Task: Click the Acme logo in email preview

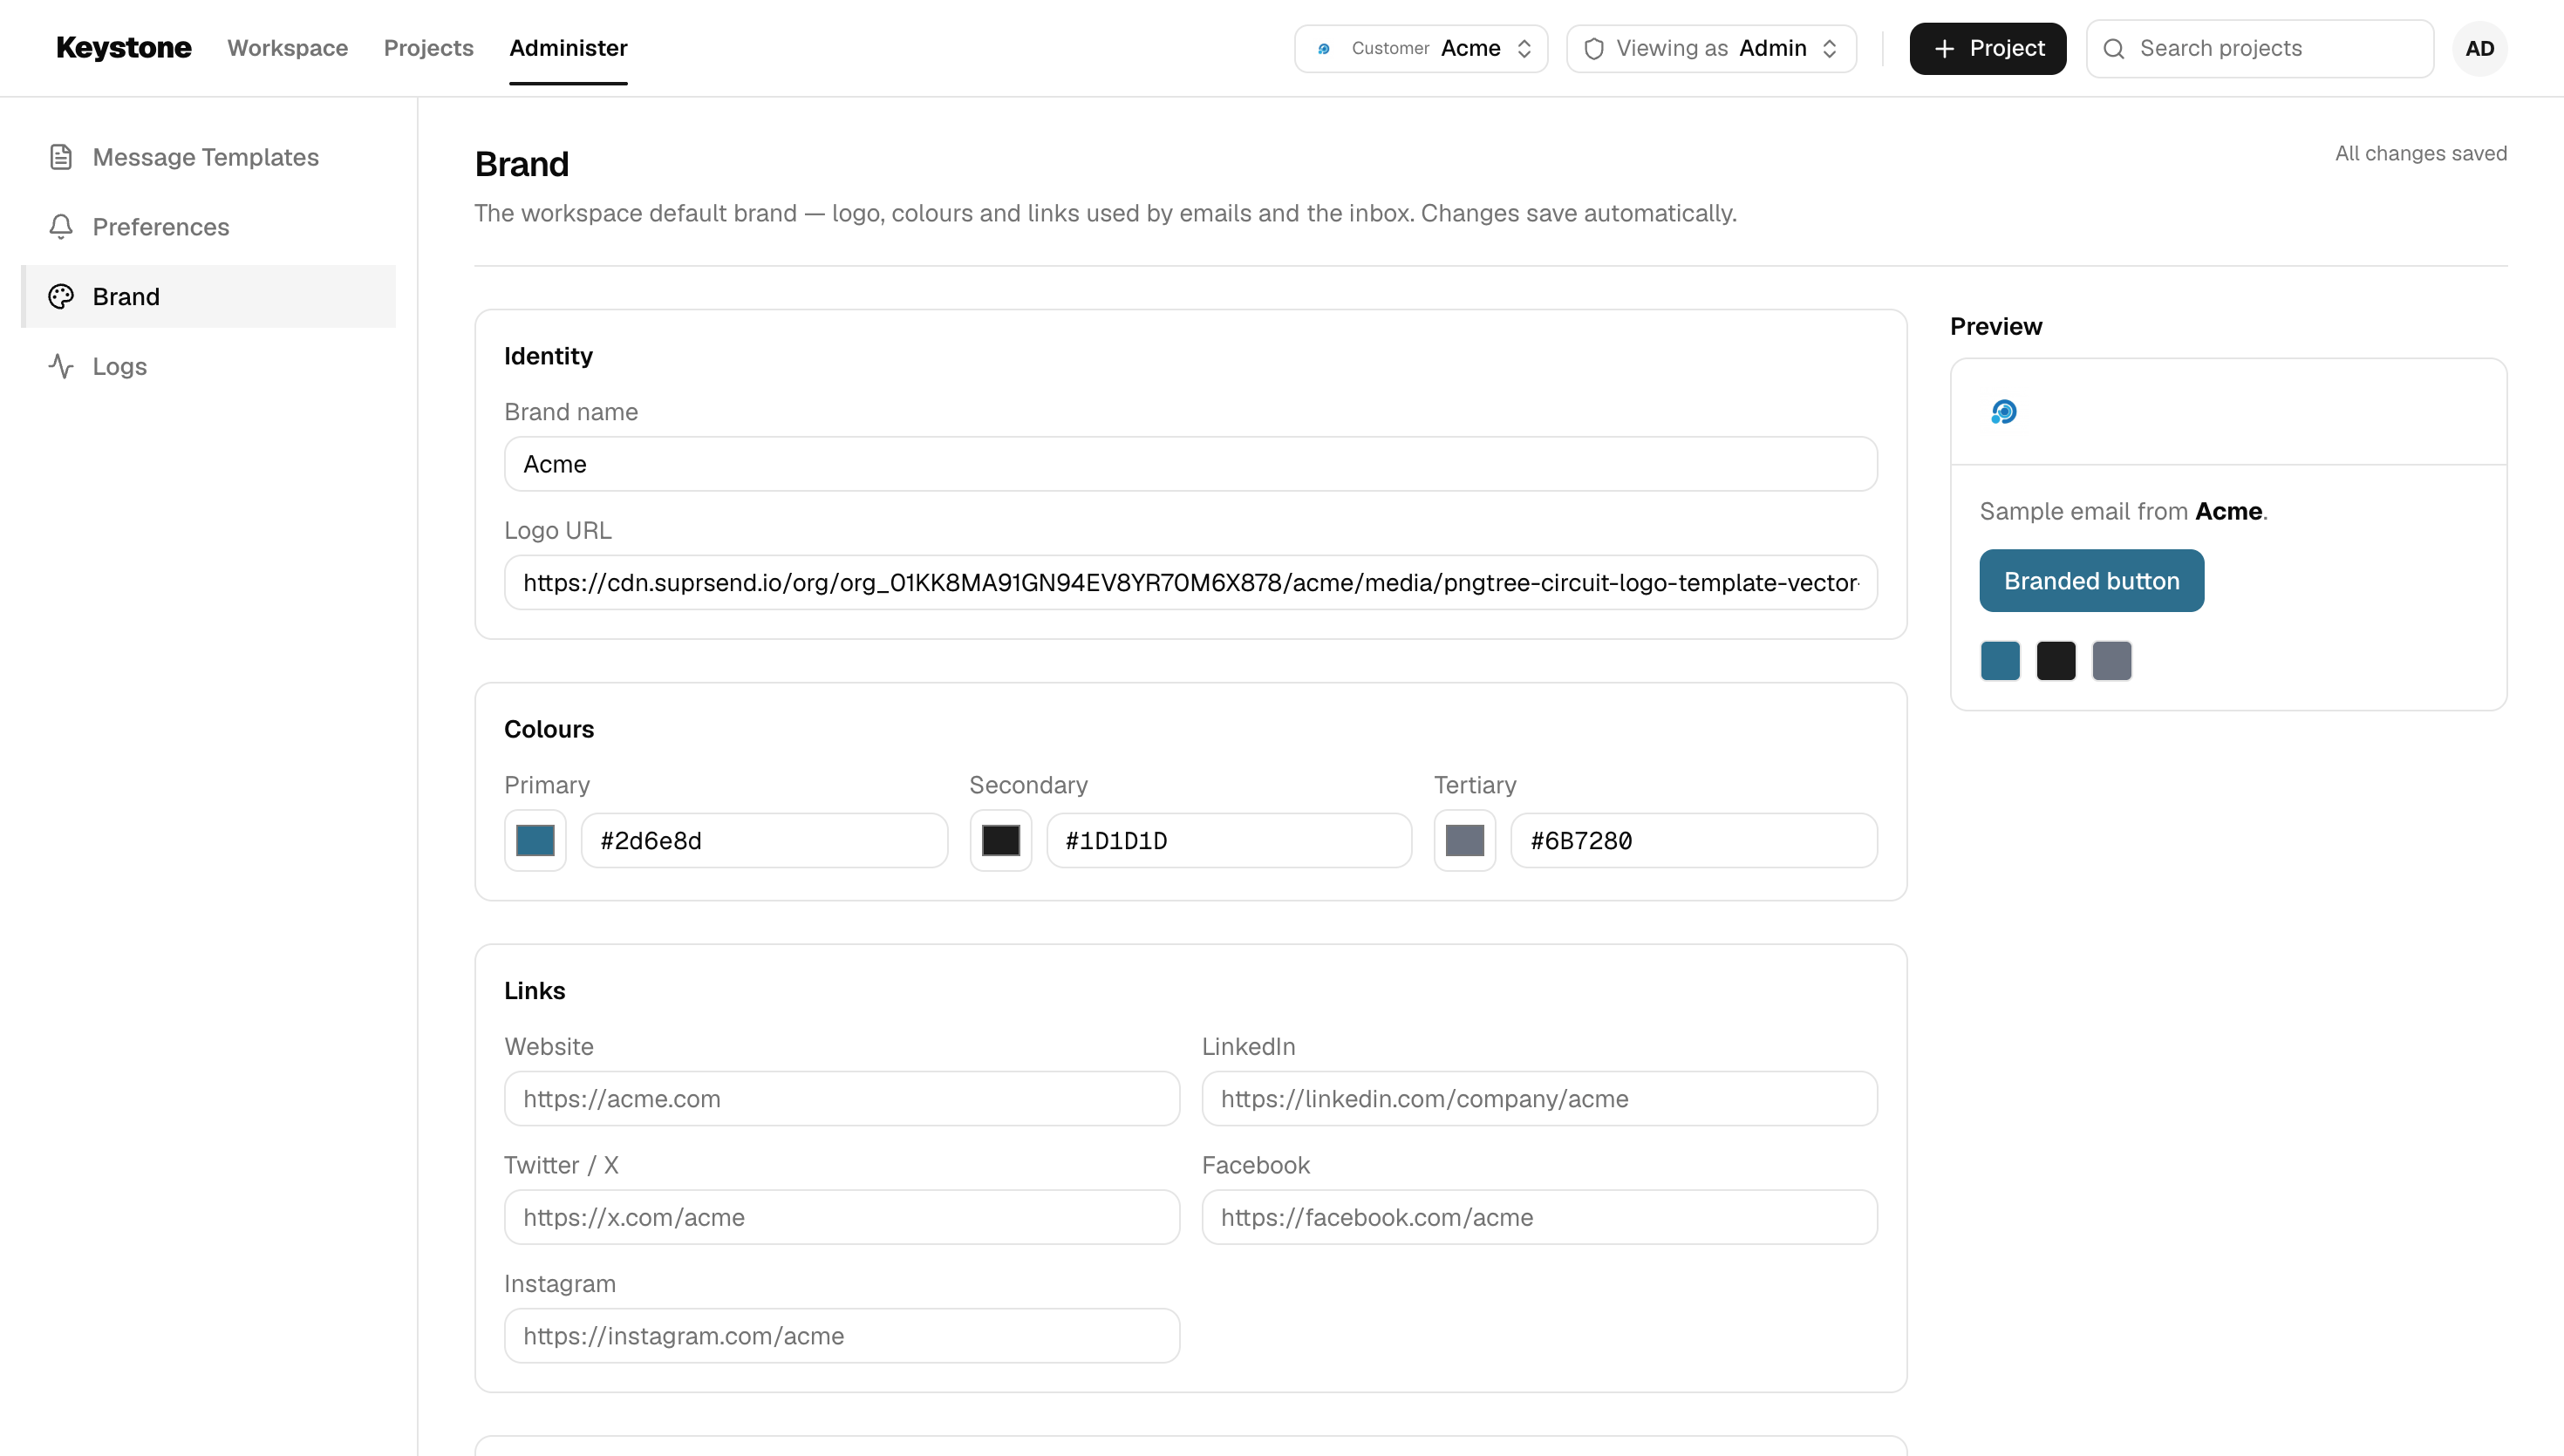Action: click(x=2003, y=411)
